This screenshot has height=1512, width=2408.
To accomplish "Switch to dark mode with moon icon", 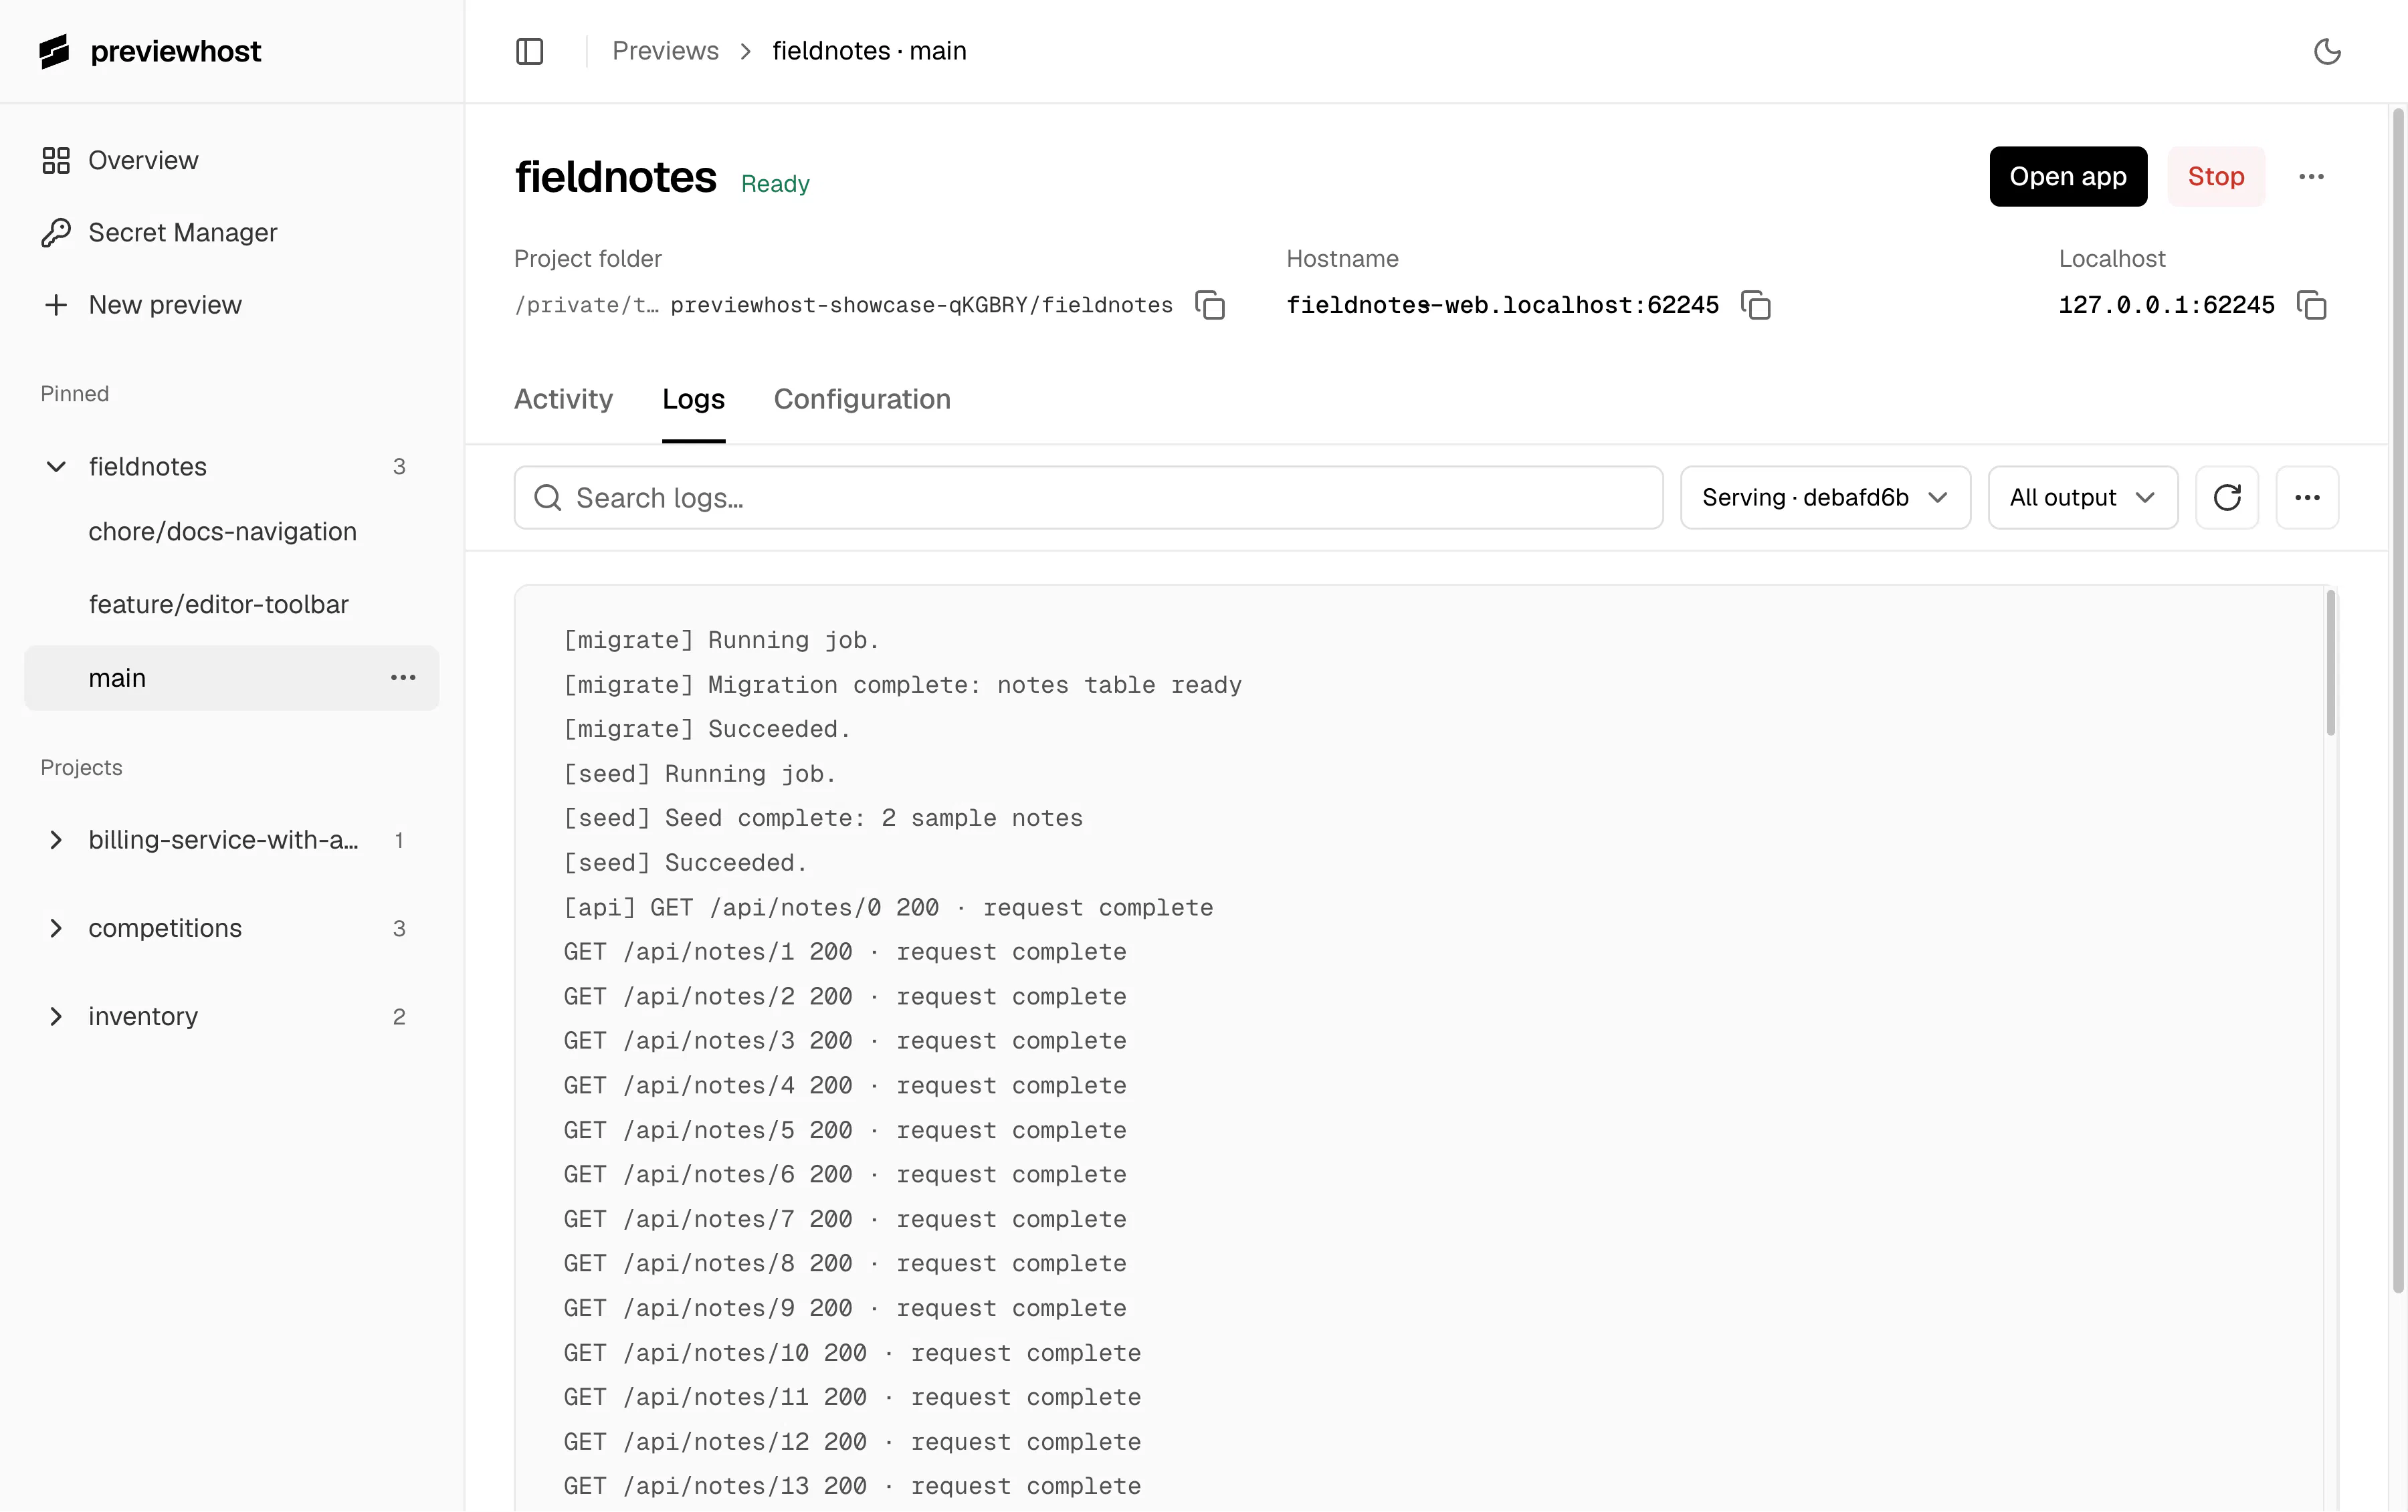I will (x=2327, y=51).
